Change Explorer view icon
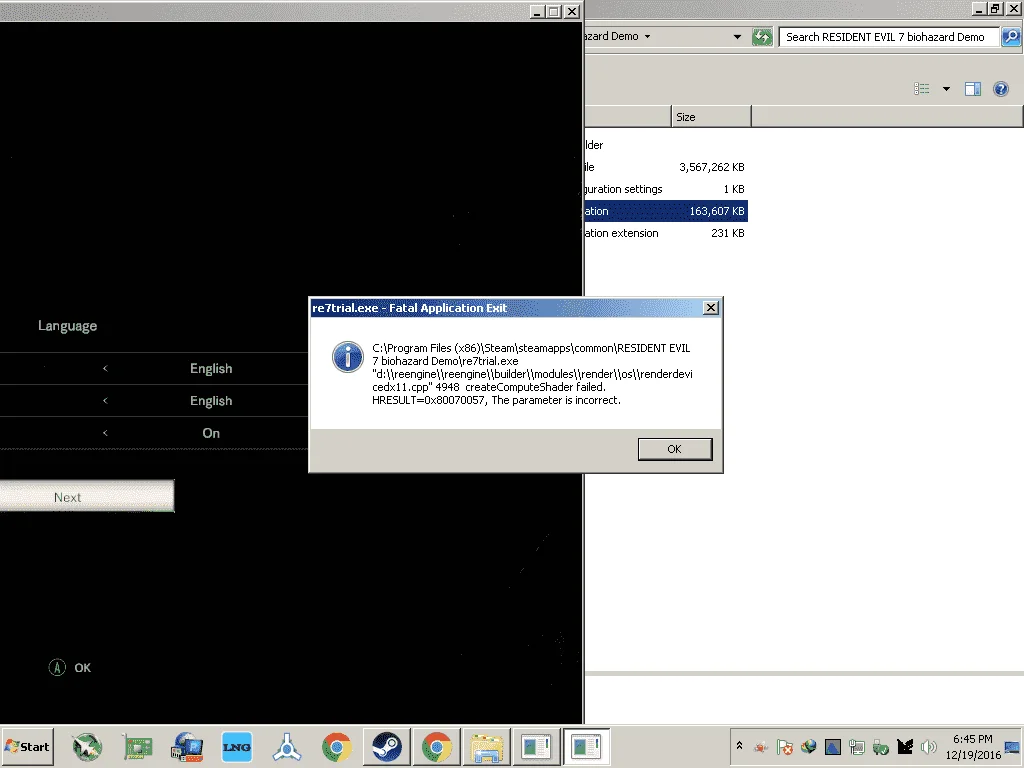Viewport: 1024px width, 768px height. [921, 89]
